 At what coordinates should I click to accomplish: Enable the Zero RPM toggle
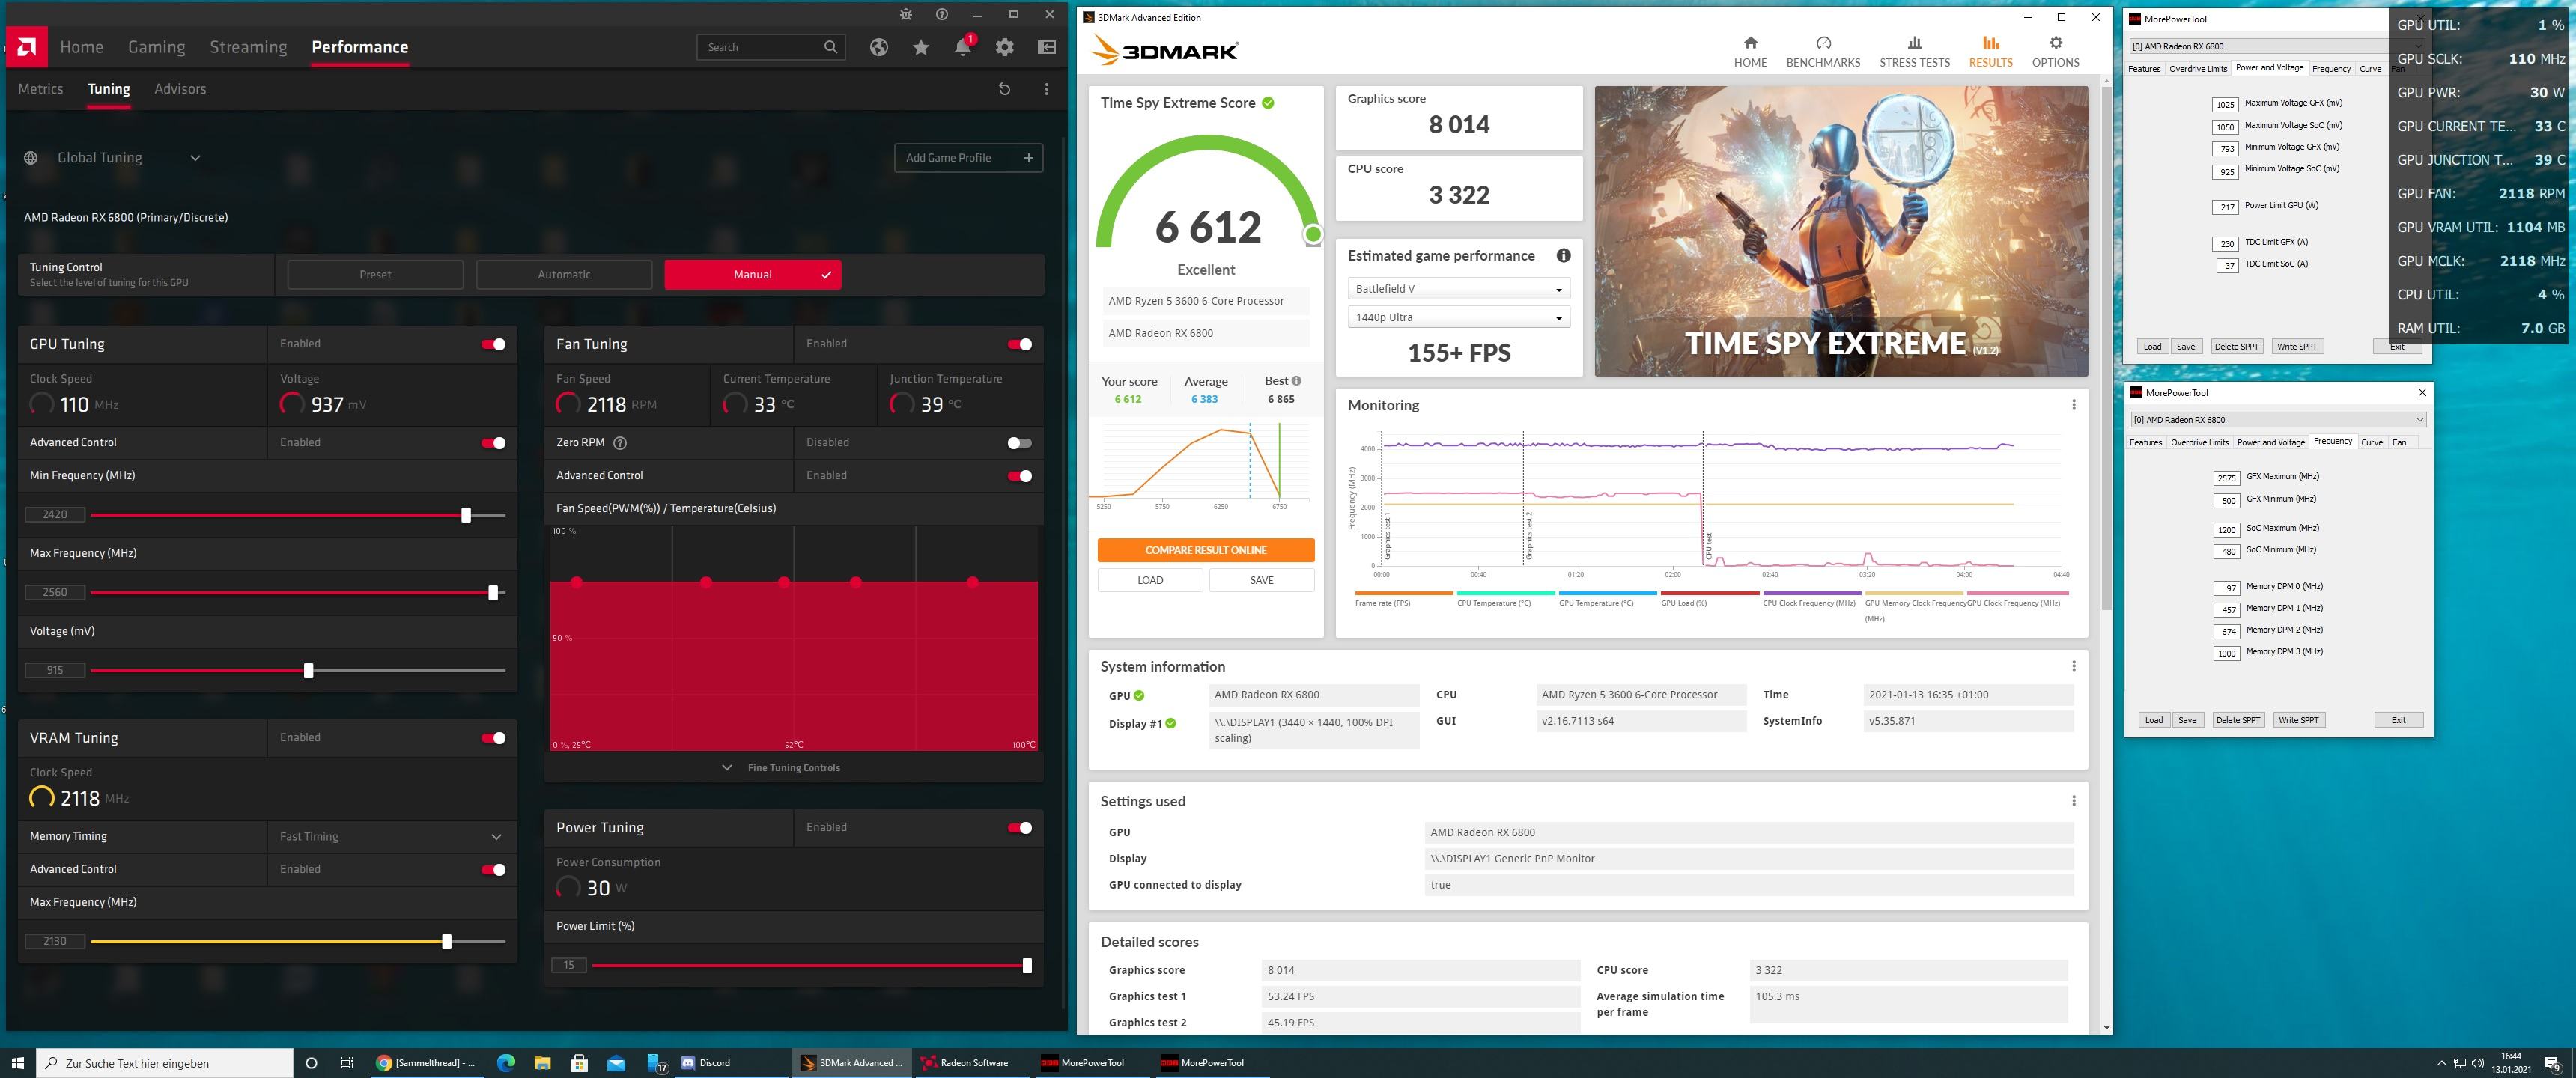1019,443
